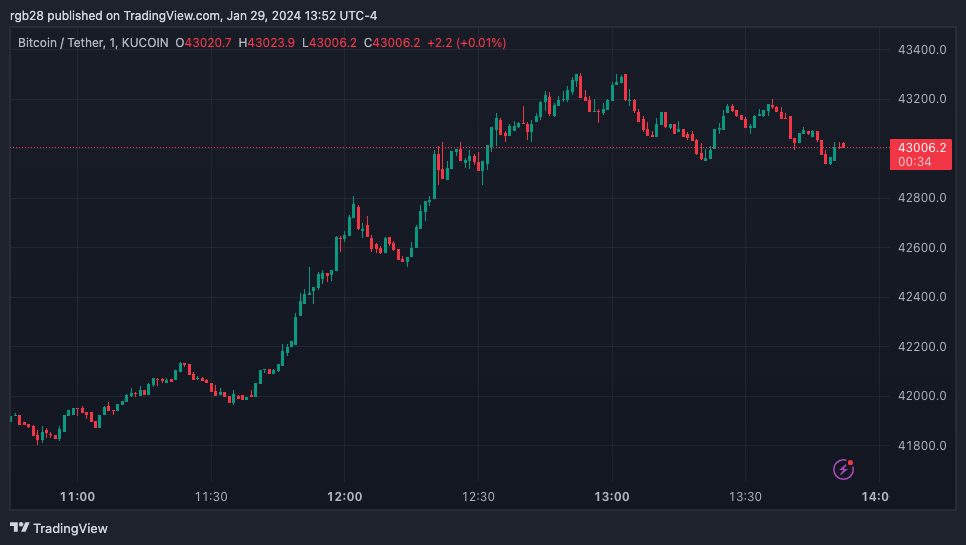Click the 42000.0 price axis label
Screen dimensions: 966x545
(x=922, y=396)
